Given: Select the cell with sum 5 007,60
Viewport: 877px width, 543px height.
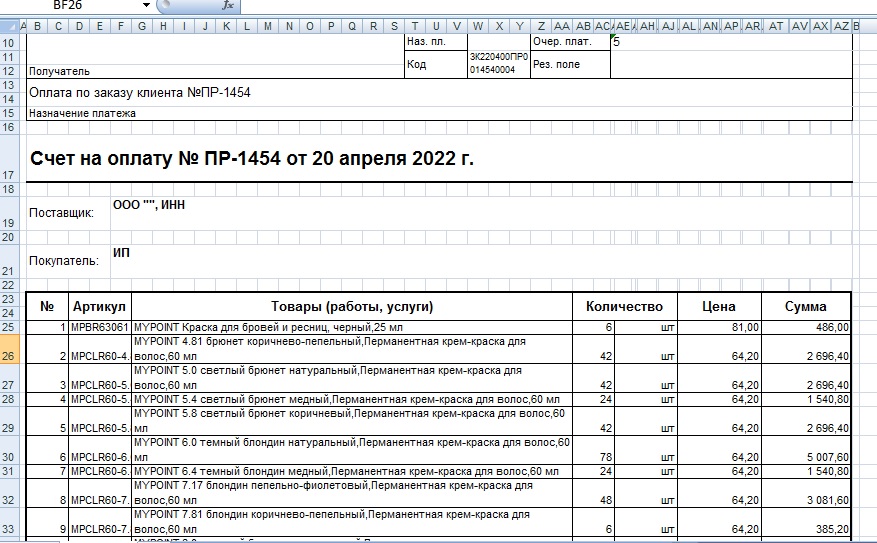Looking at the screenshot, I should pyautogui.click(x=805, y=456).
